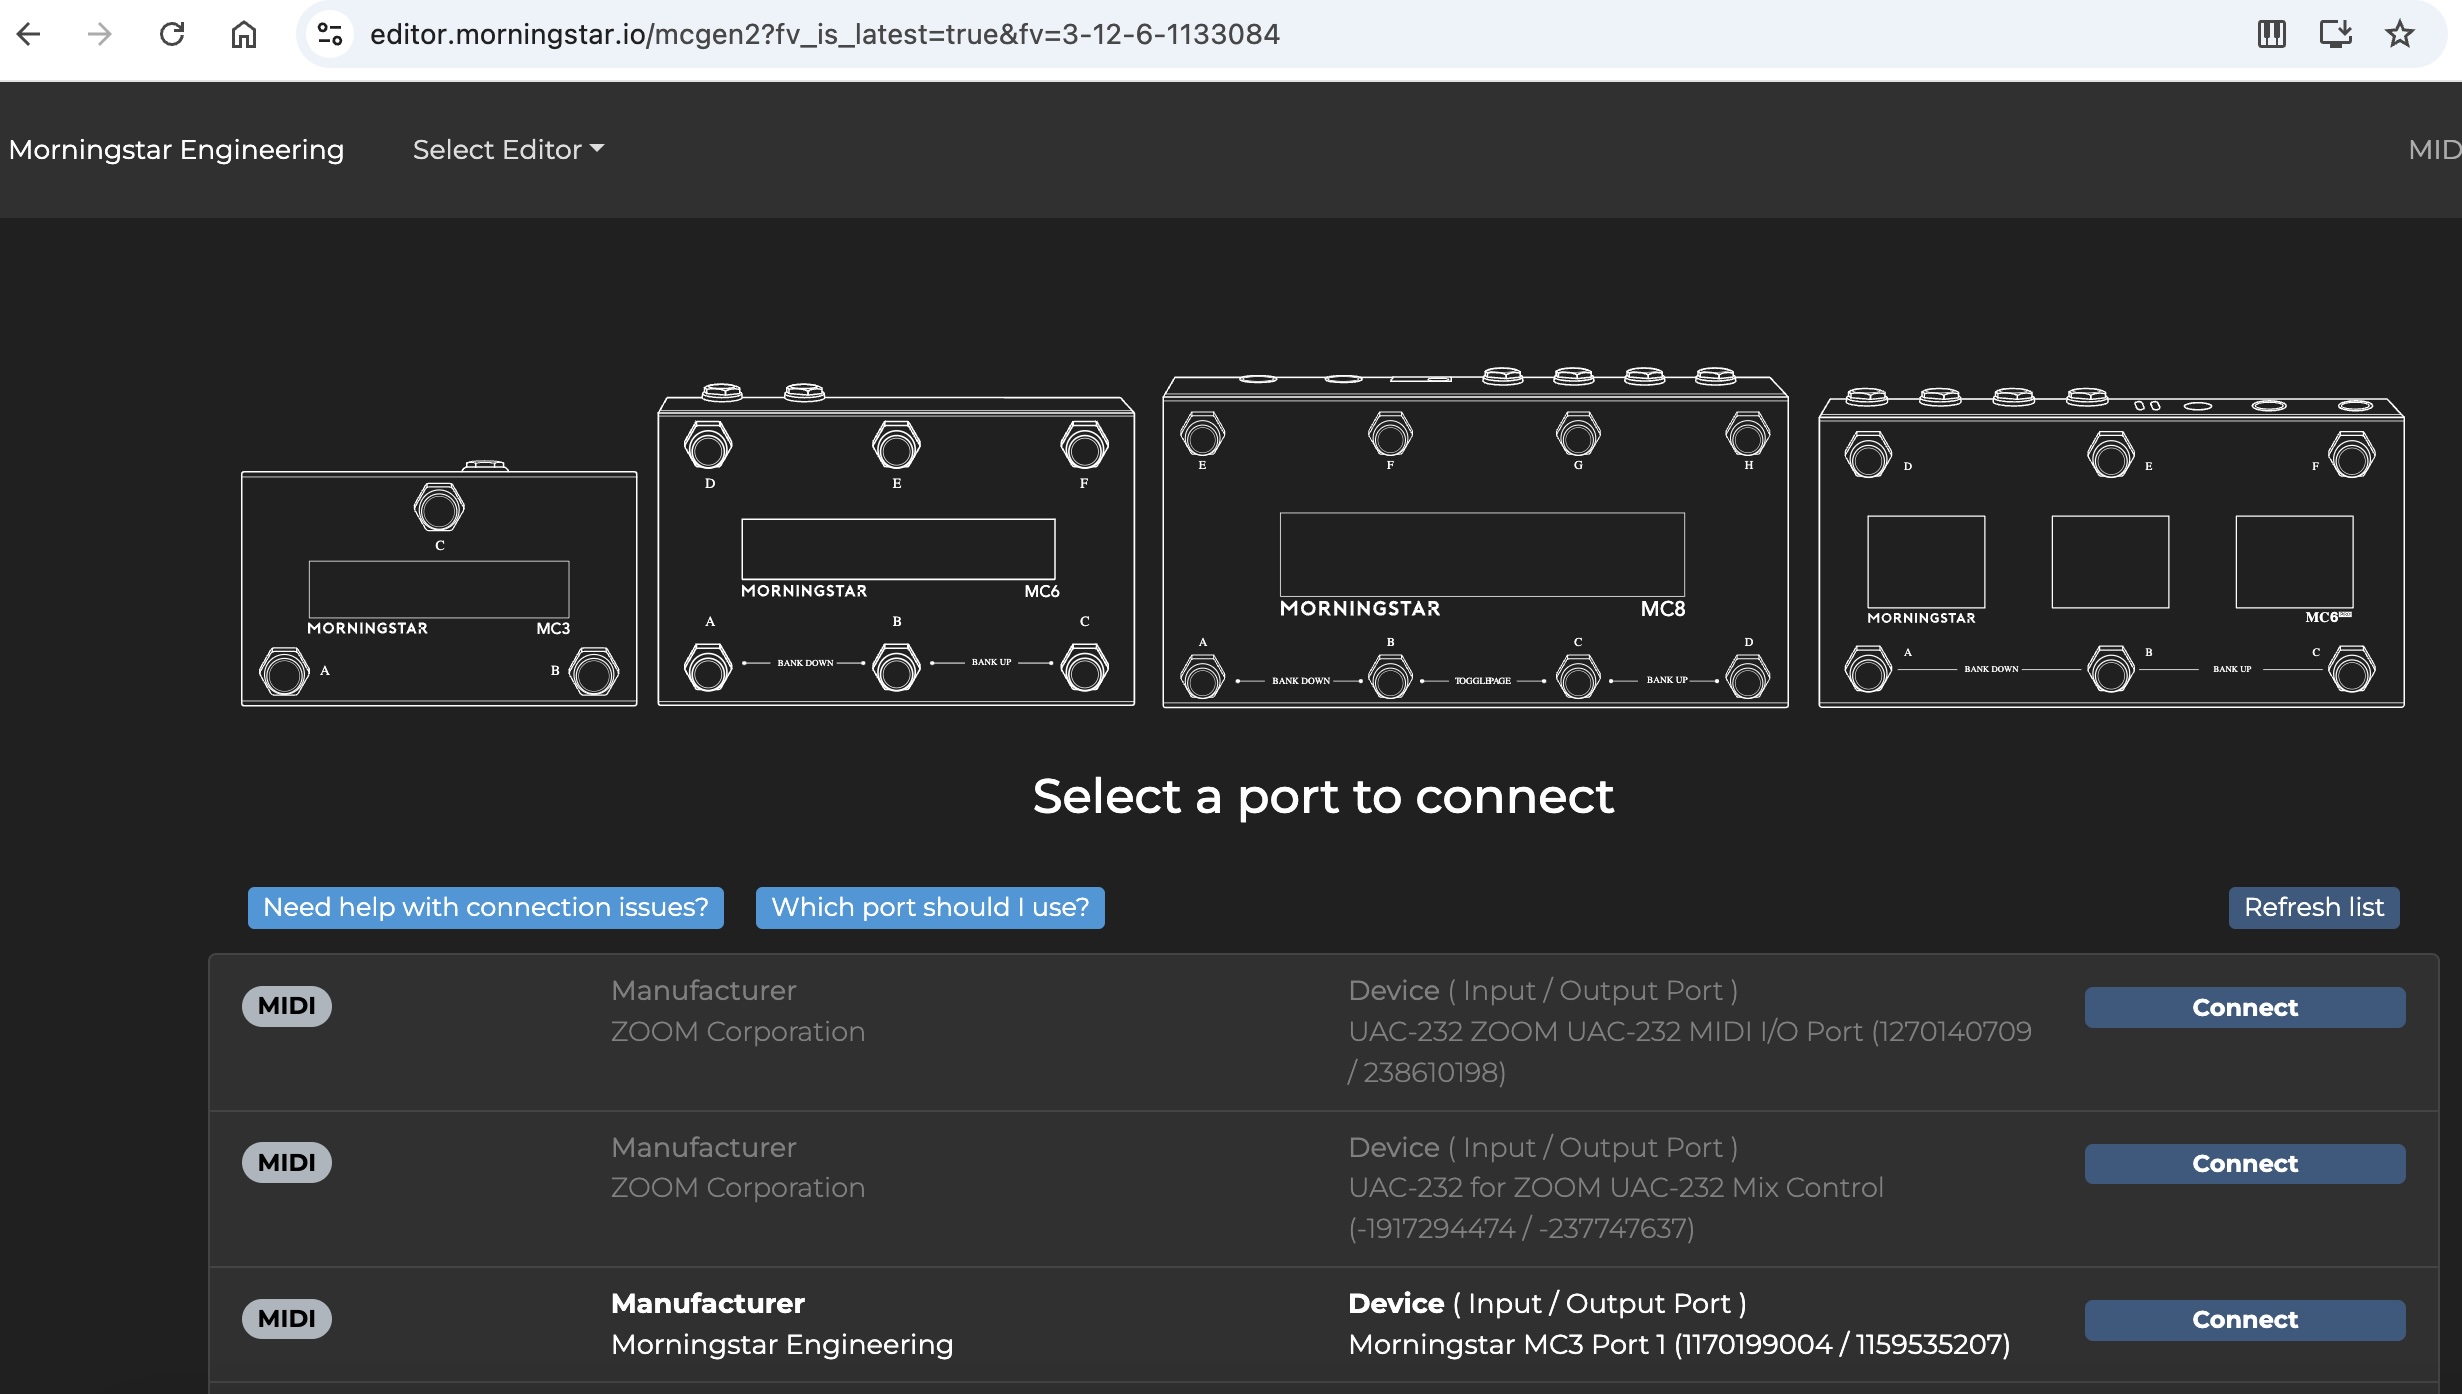
Task: Open the browser home page
Action: pos(244,35)
